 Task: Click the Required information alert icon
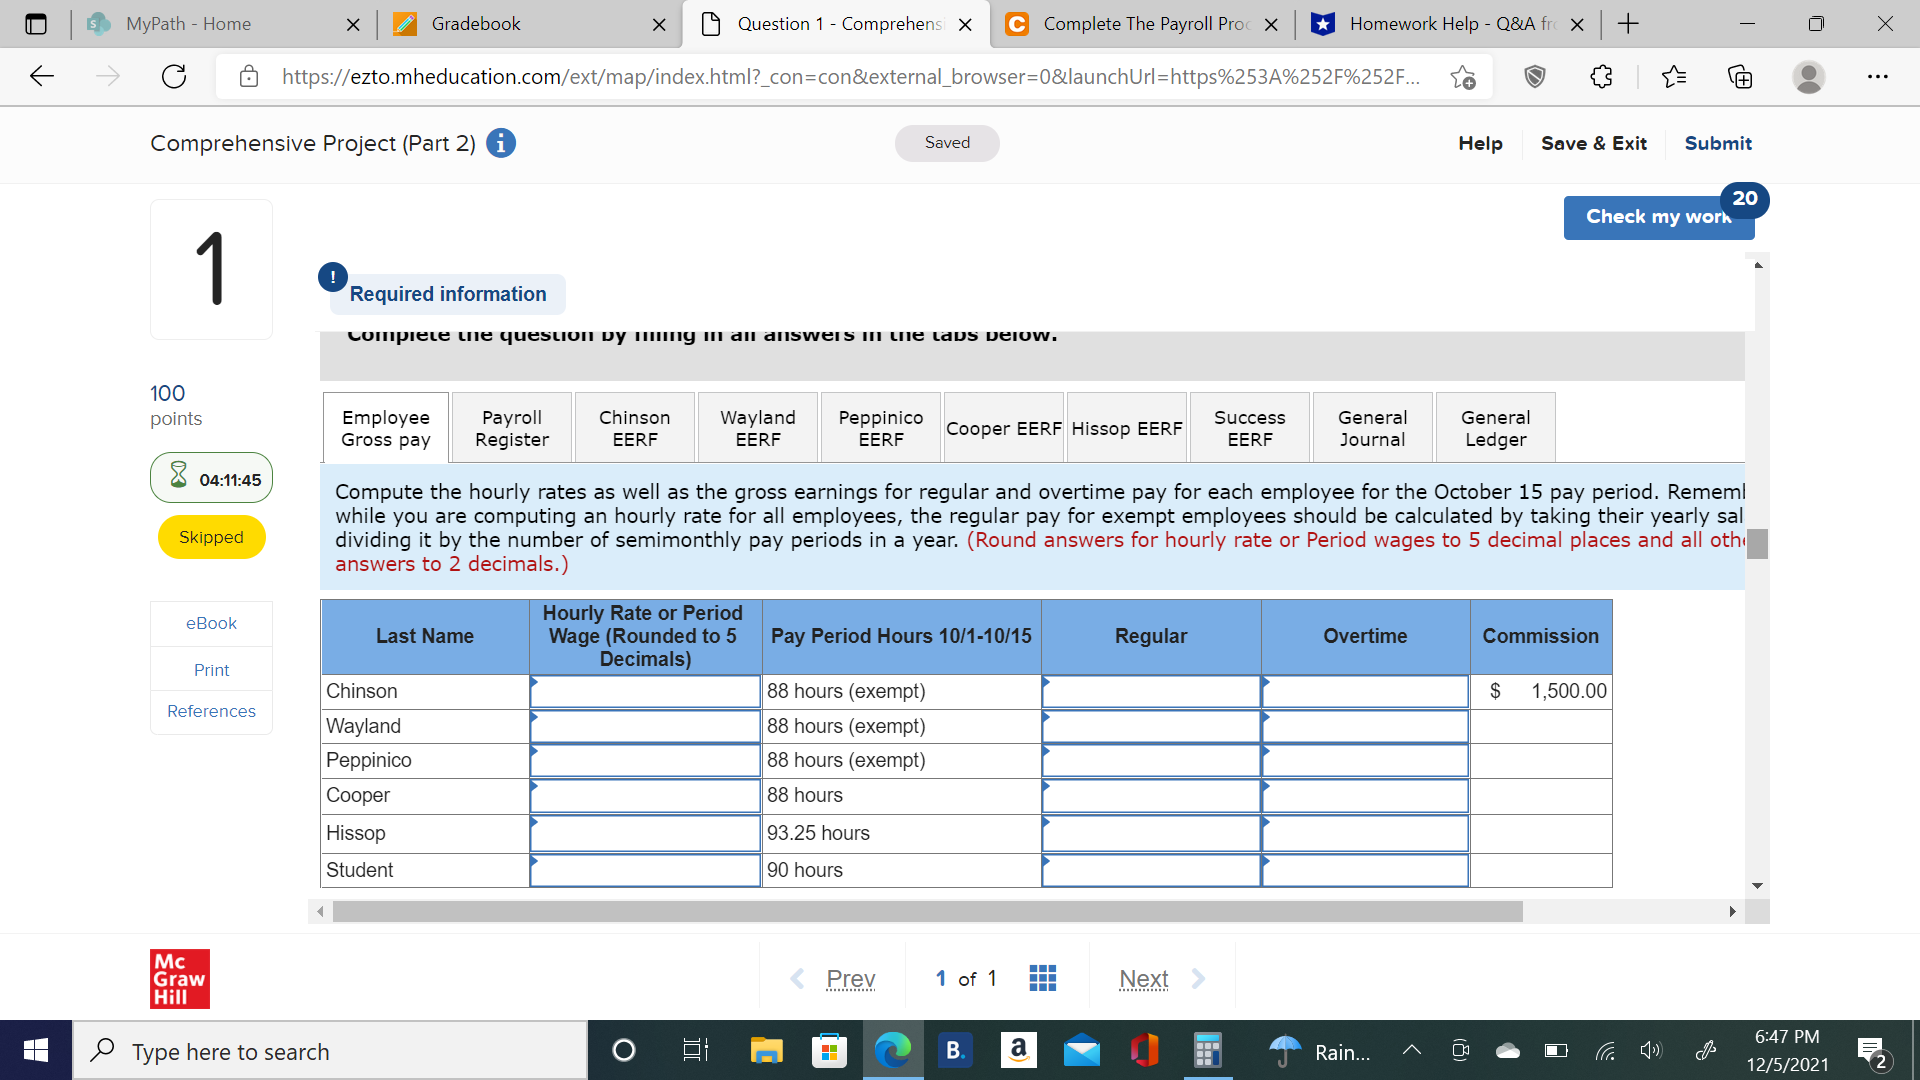[332, 277]
